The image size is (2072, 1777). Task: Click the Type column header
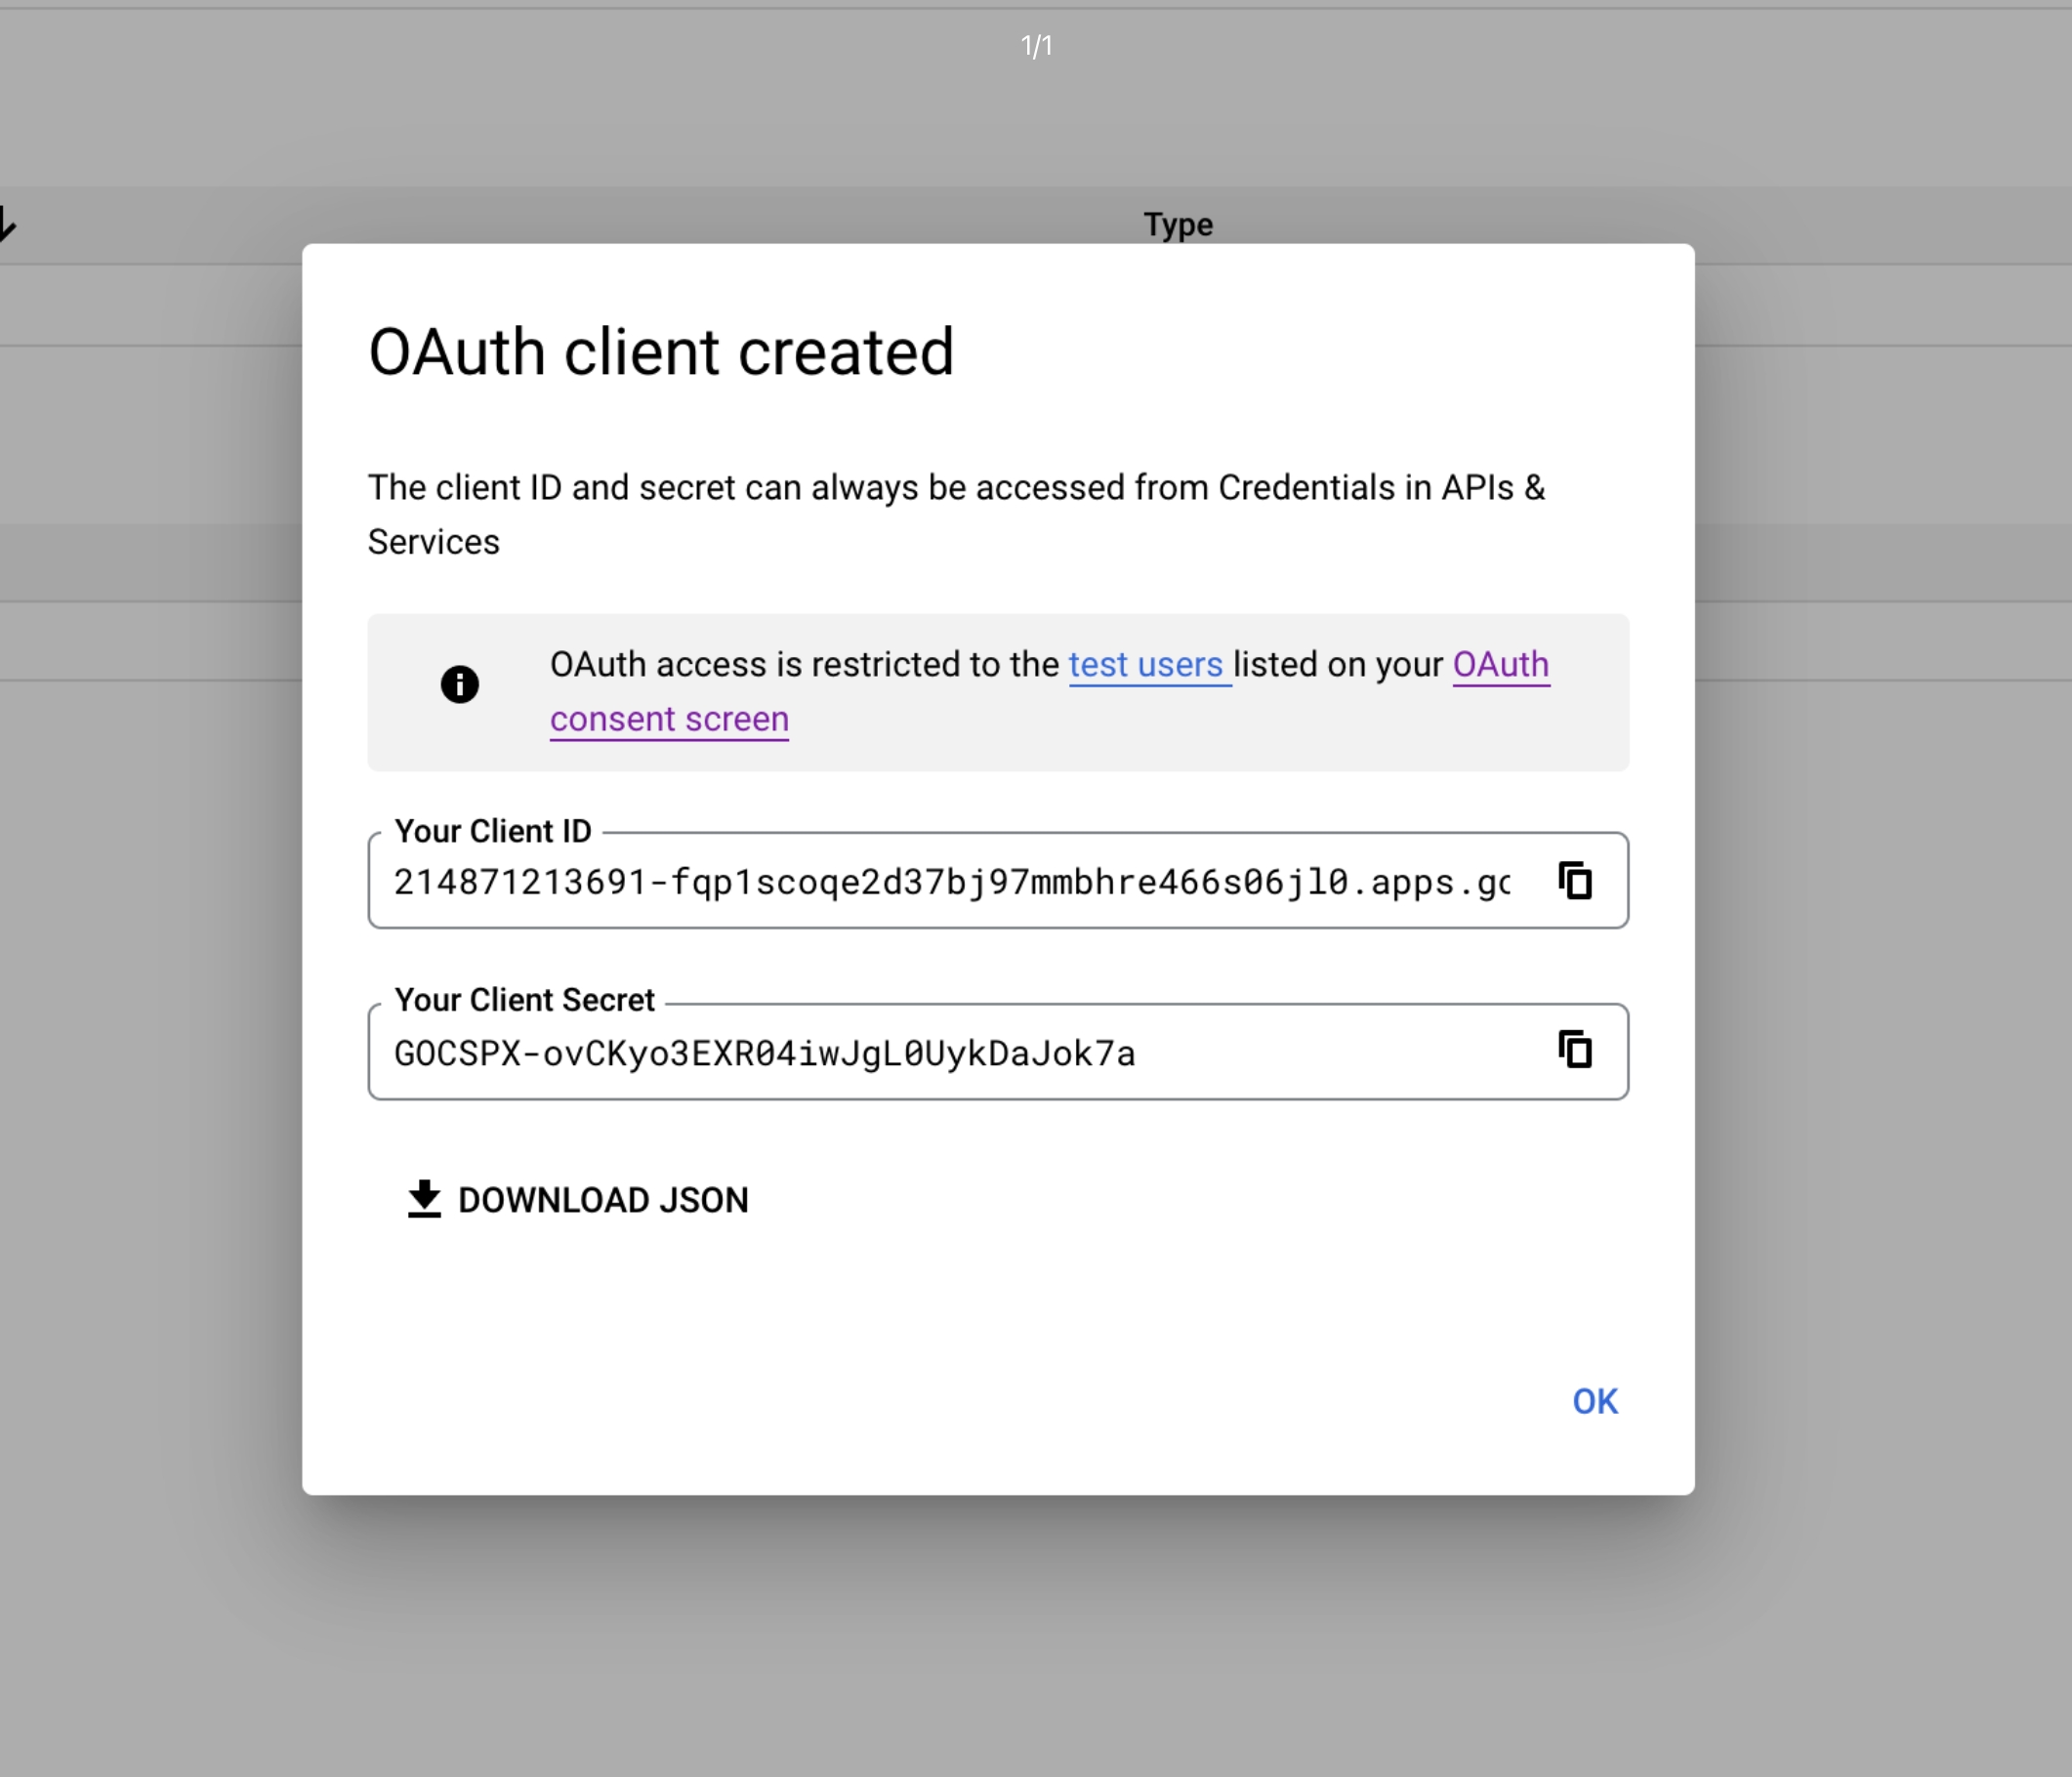click(x=1178, y=225)
